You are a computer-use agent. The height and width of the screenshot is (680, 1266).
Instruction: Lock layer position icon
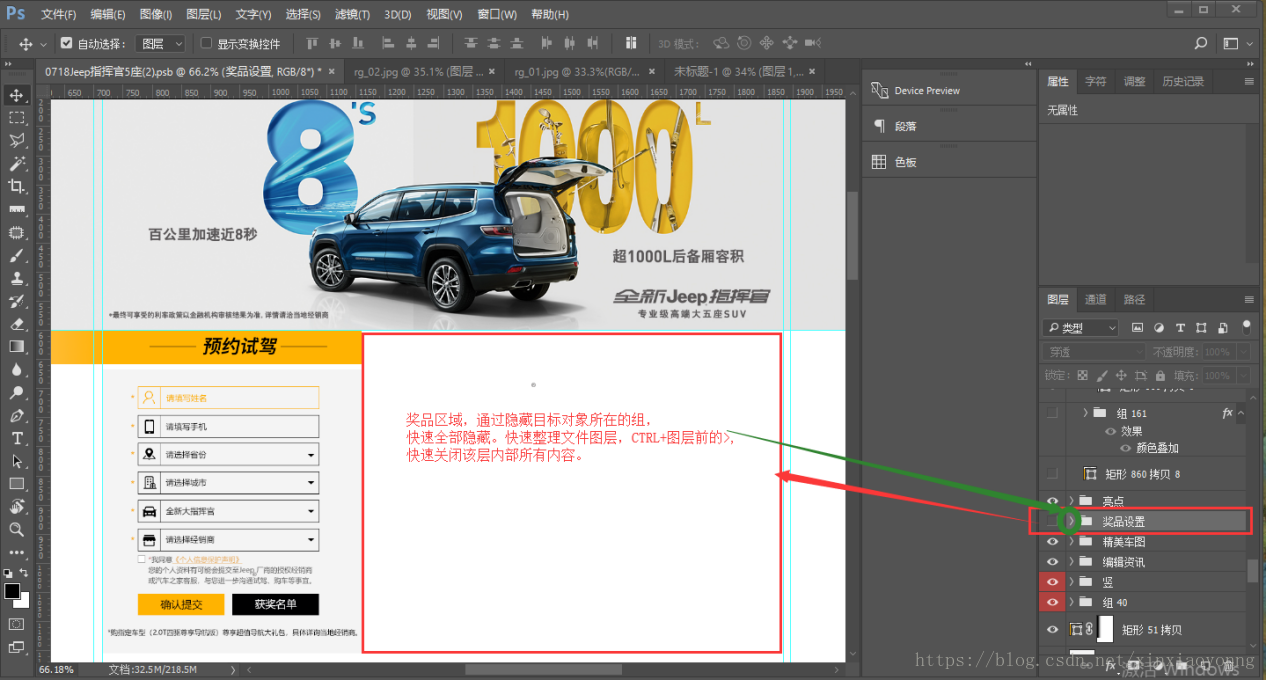click(1122, 376)
